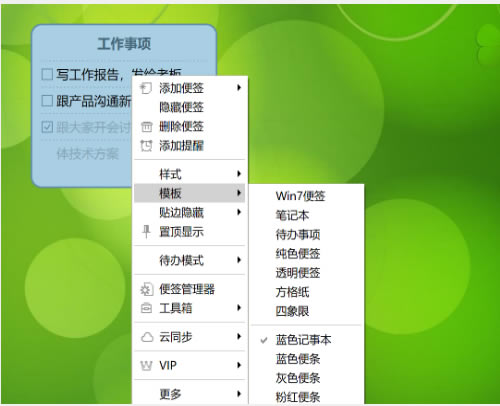This screenshot has width=500, height=406.
Task: Expand the 更多 submenu arrow
Action: 239,394
